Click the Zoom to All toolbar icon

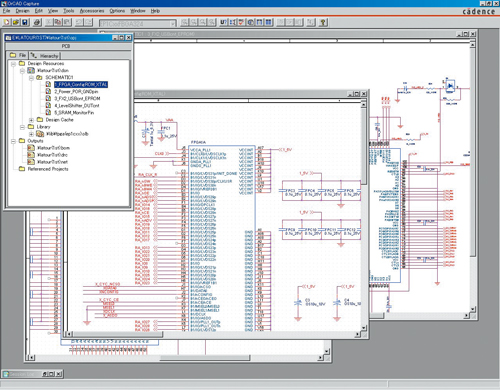[x=212, y=22]
